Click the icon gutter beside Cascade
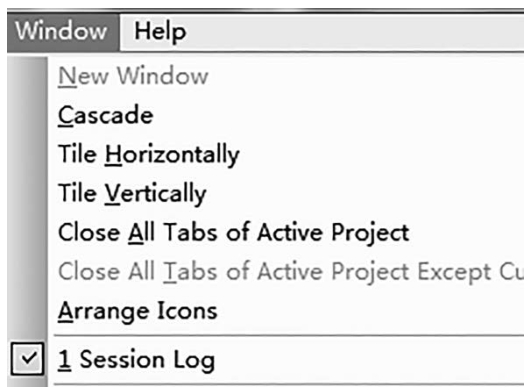The width and height of the screenshot is (528, 390). click(x=27, y=115)
